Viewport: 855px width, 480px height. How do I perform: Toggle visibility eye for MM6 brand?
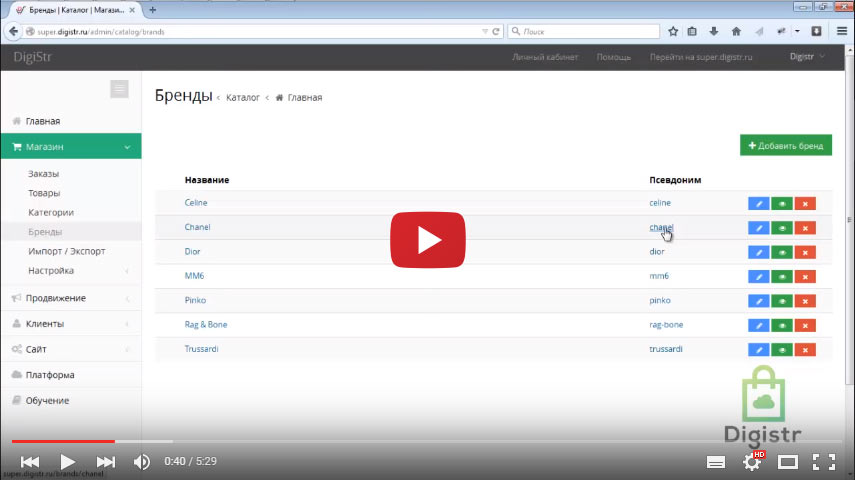[x=782, y=277]
